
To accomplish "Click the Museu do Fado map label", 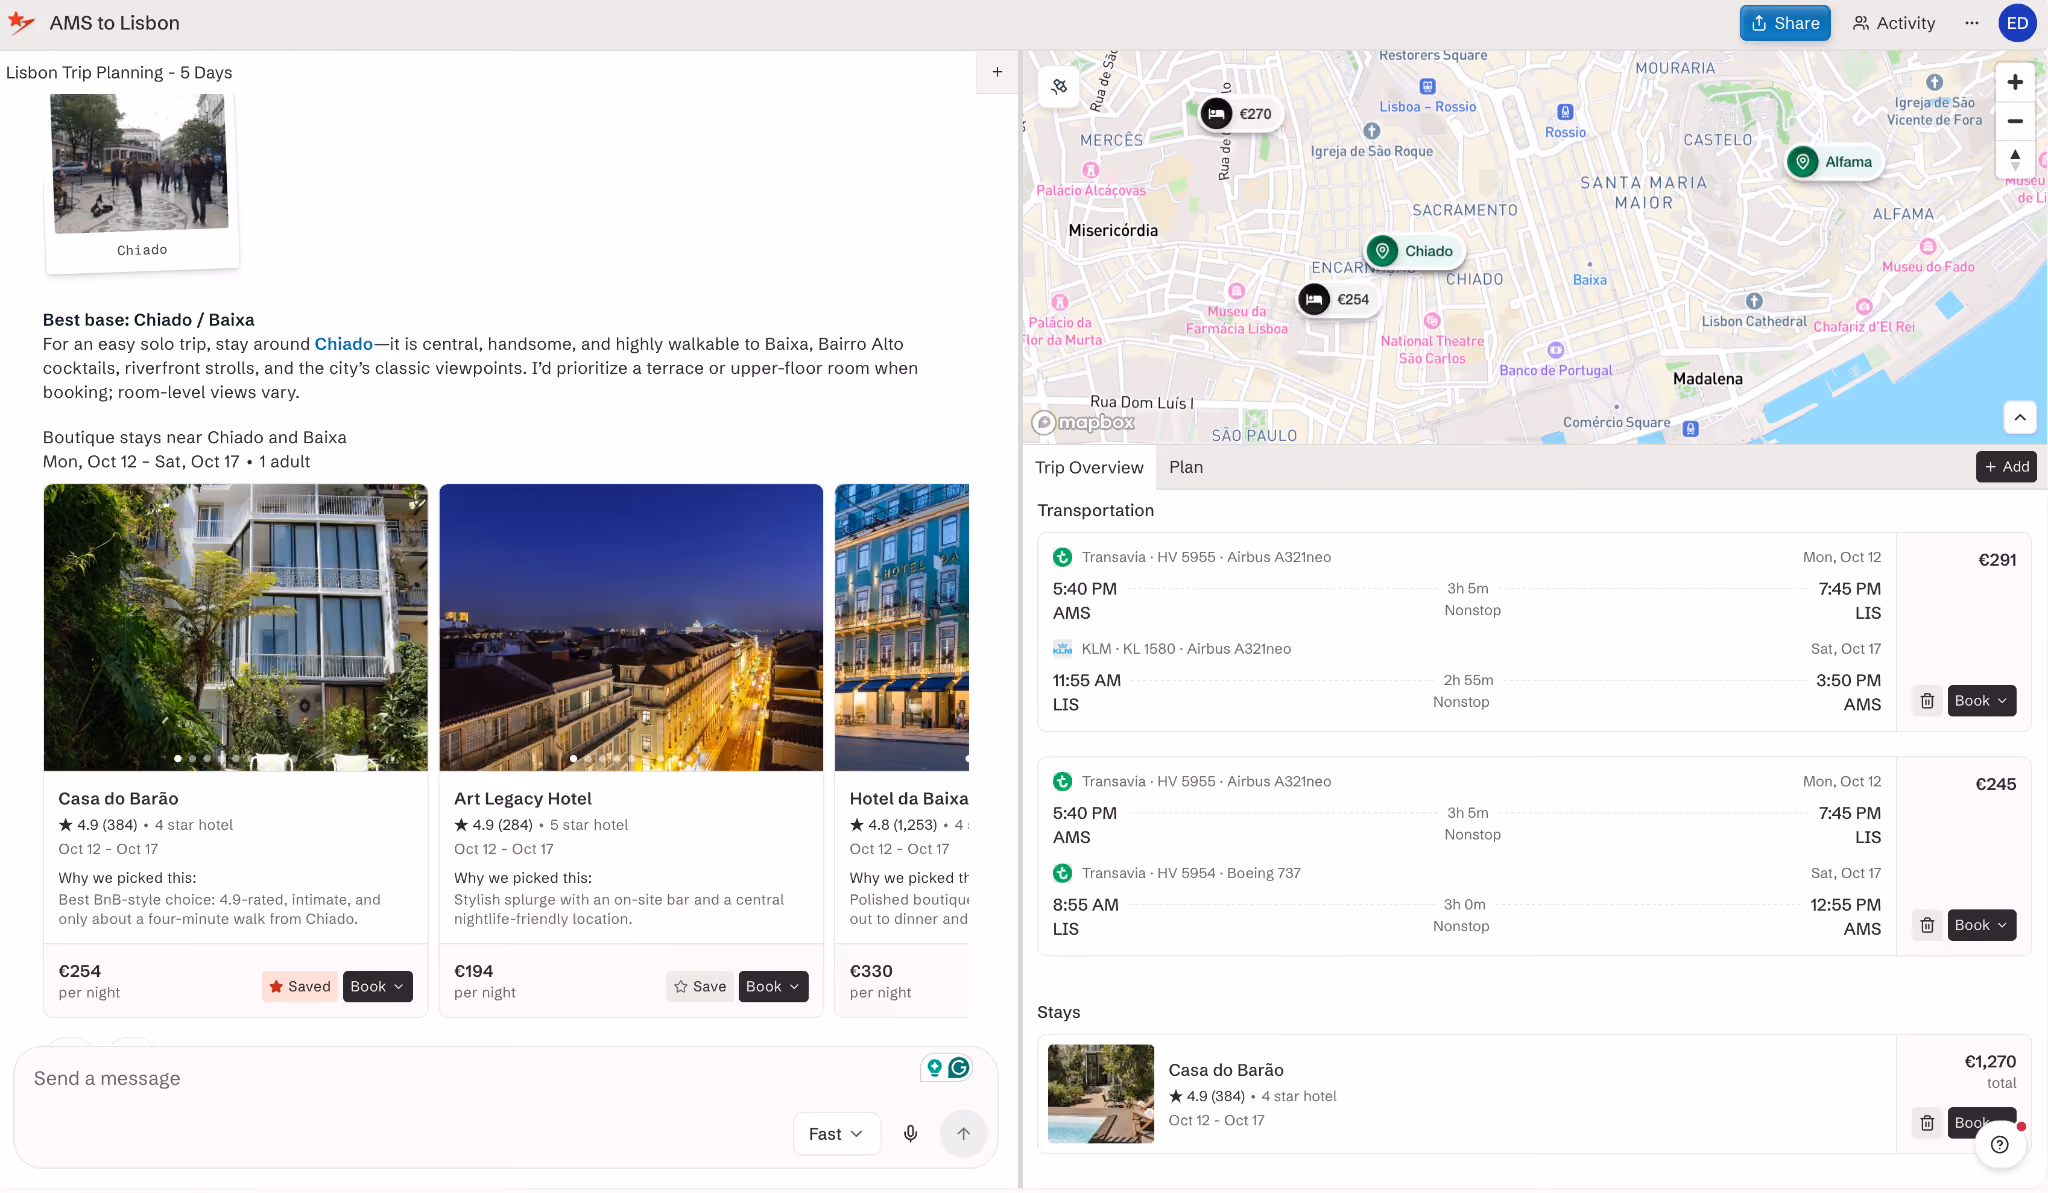I will (x=1928, y=267).
